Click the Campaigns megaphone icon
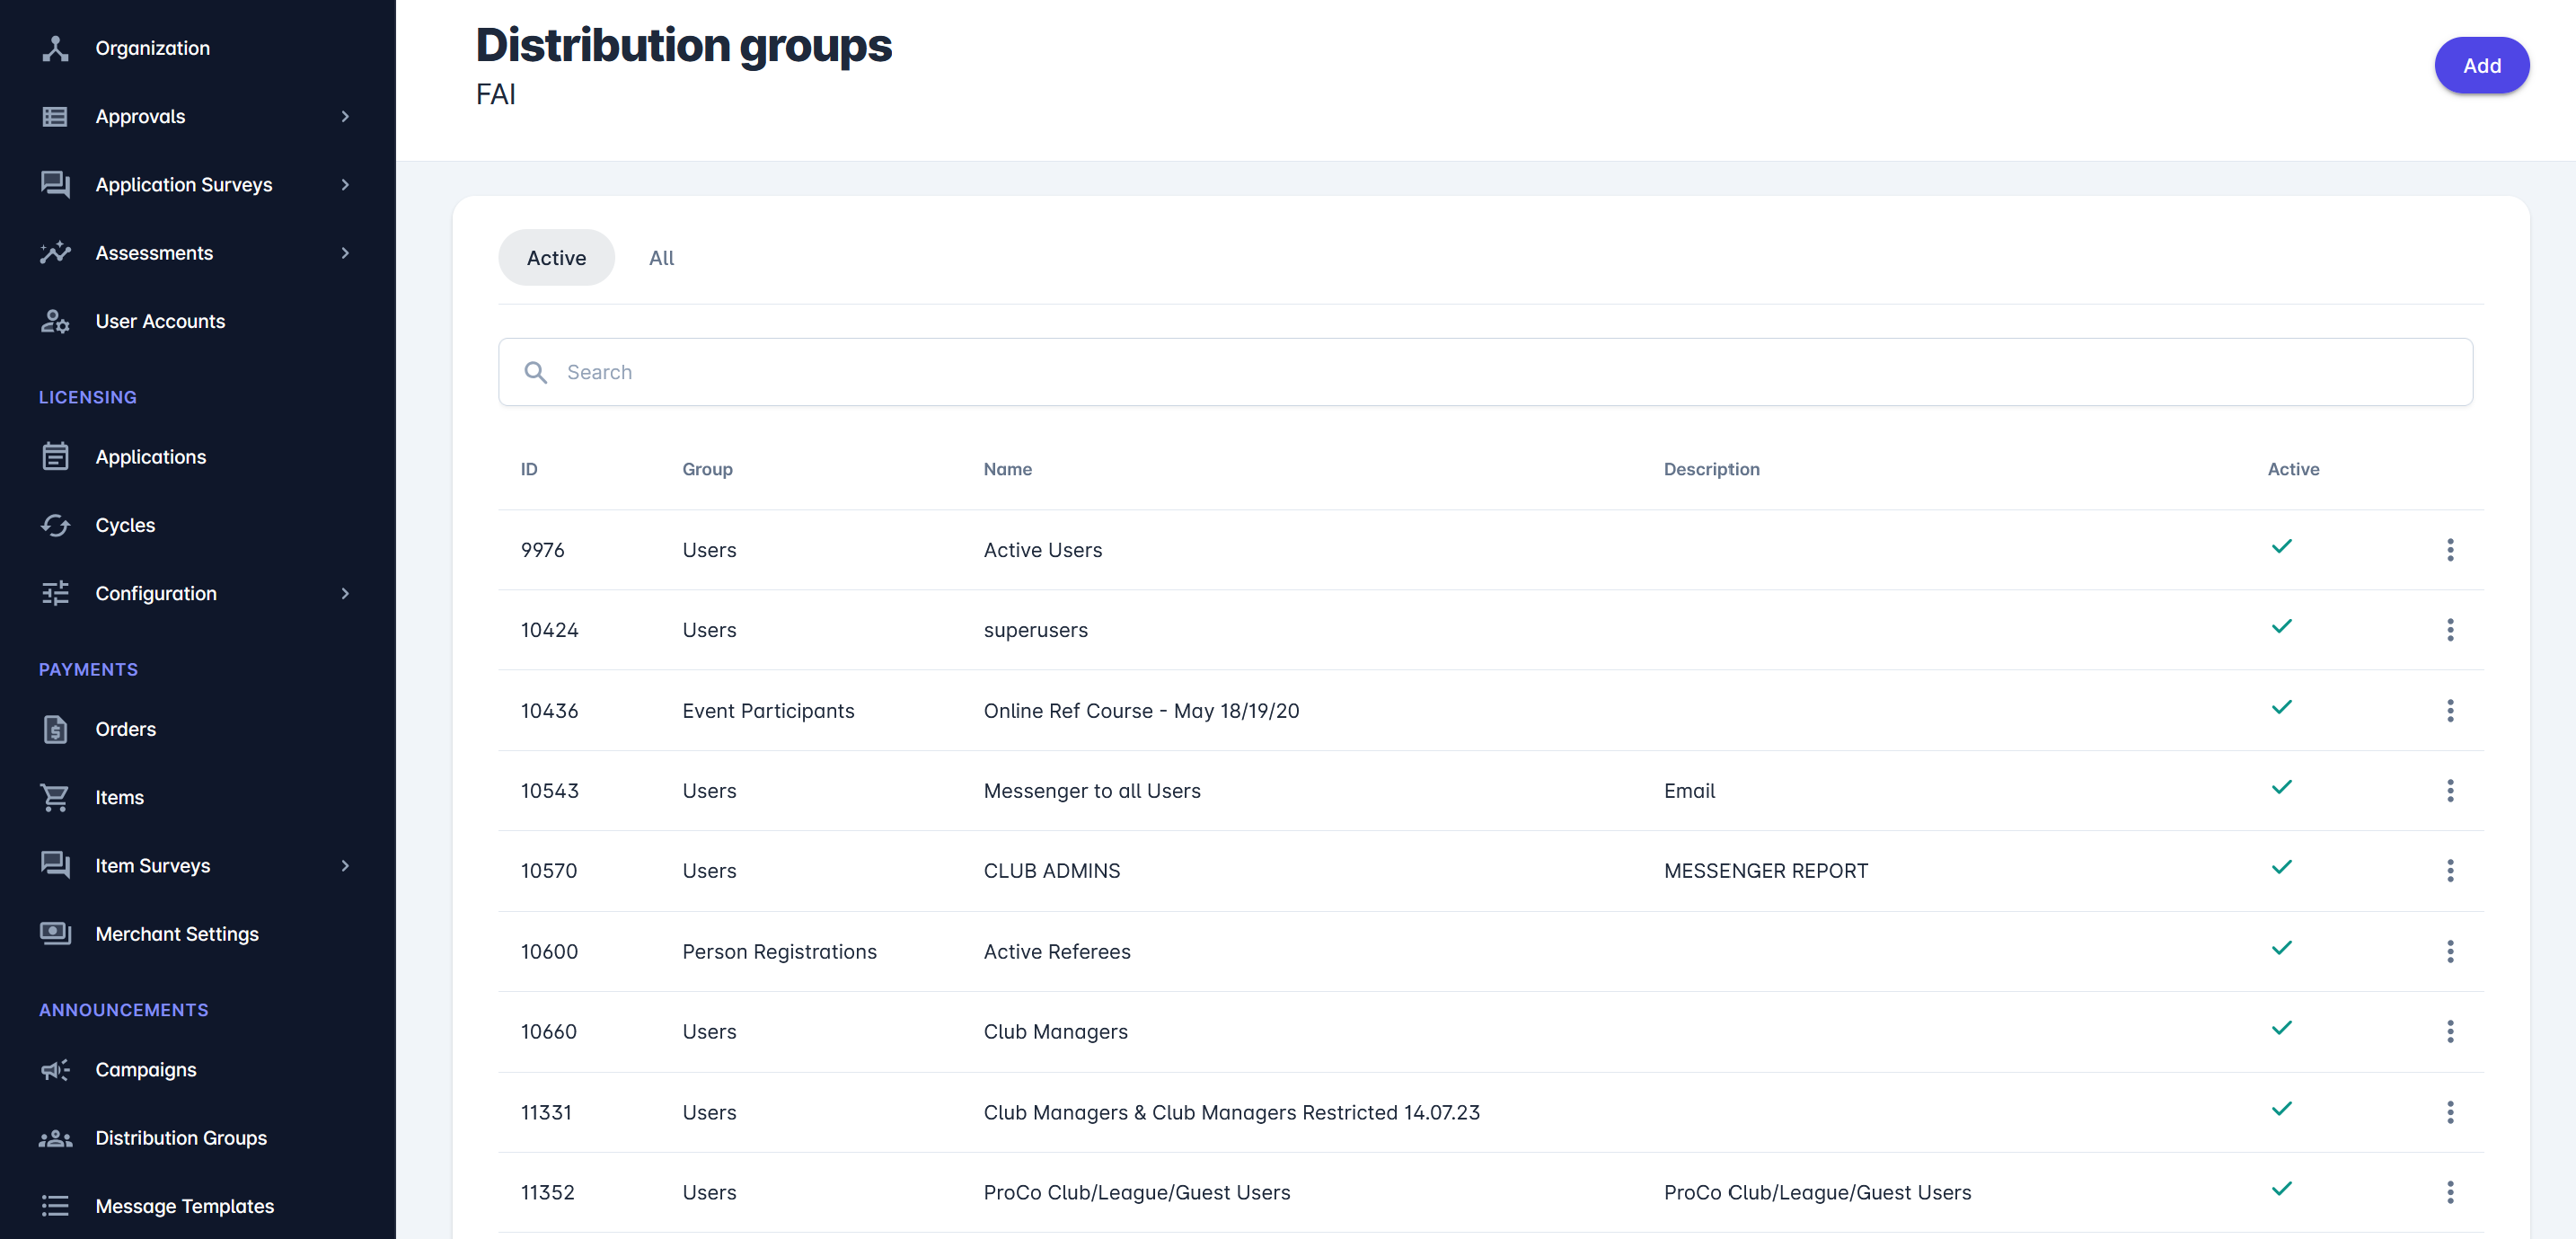This screenshot has height=1239, width=2576. click(x=55, y=1070)
